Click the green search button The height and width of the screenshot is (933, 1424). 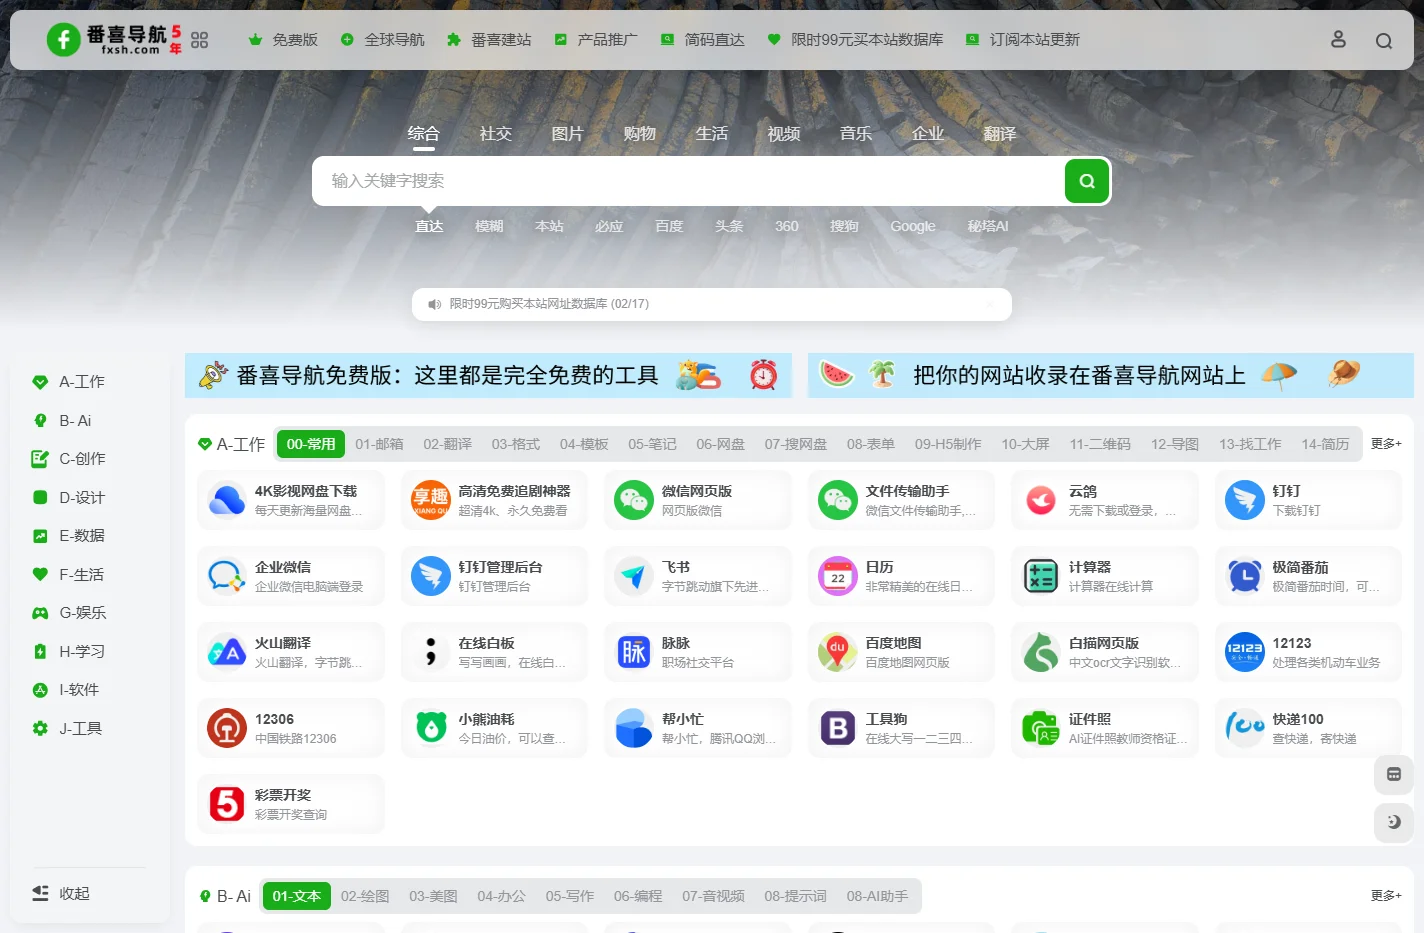point(1087,181)
